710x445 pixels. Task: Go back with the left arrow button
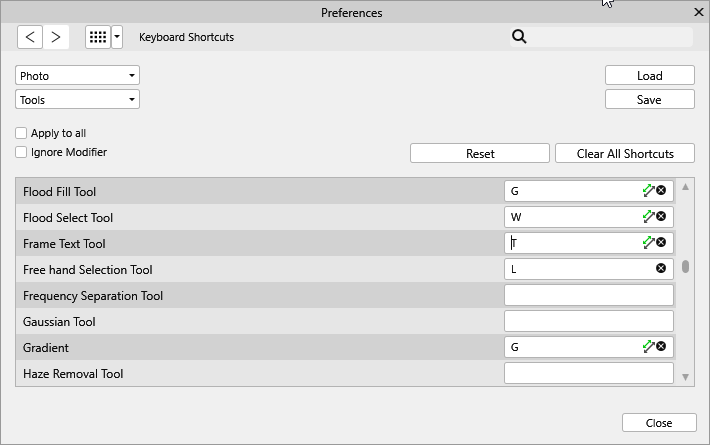click(x=31, y=37)
